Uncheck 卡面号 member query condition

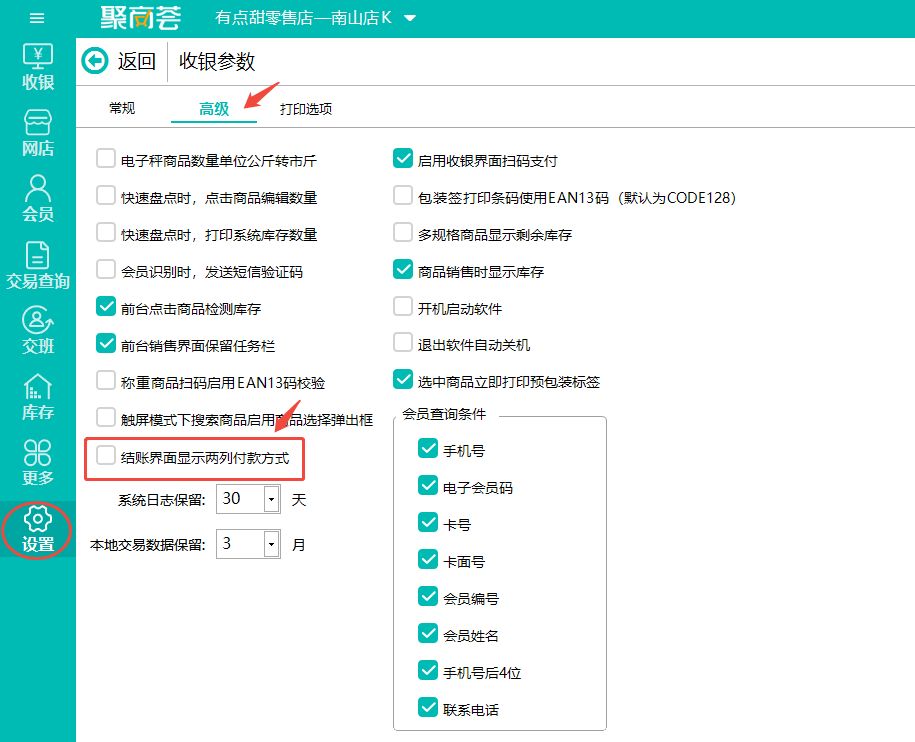428,560
